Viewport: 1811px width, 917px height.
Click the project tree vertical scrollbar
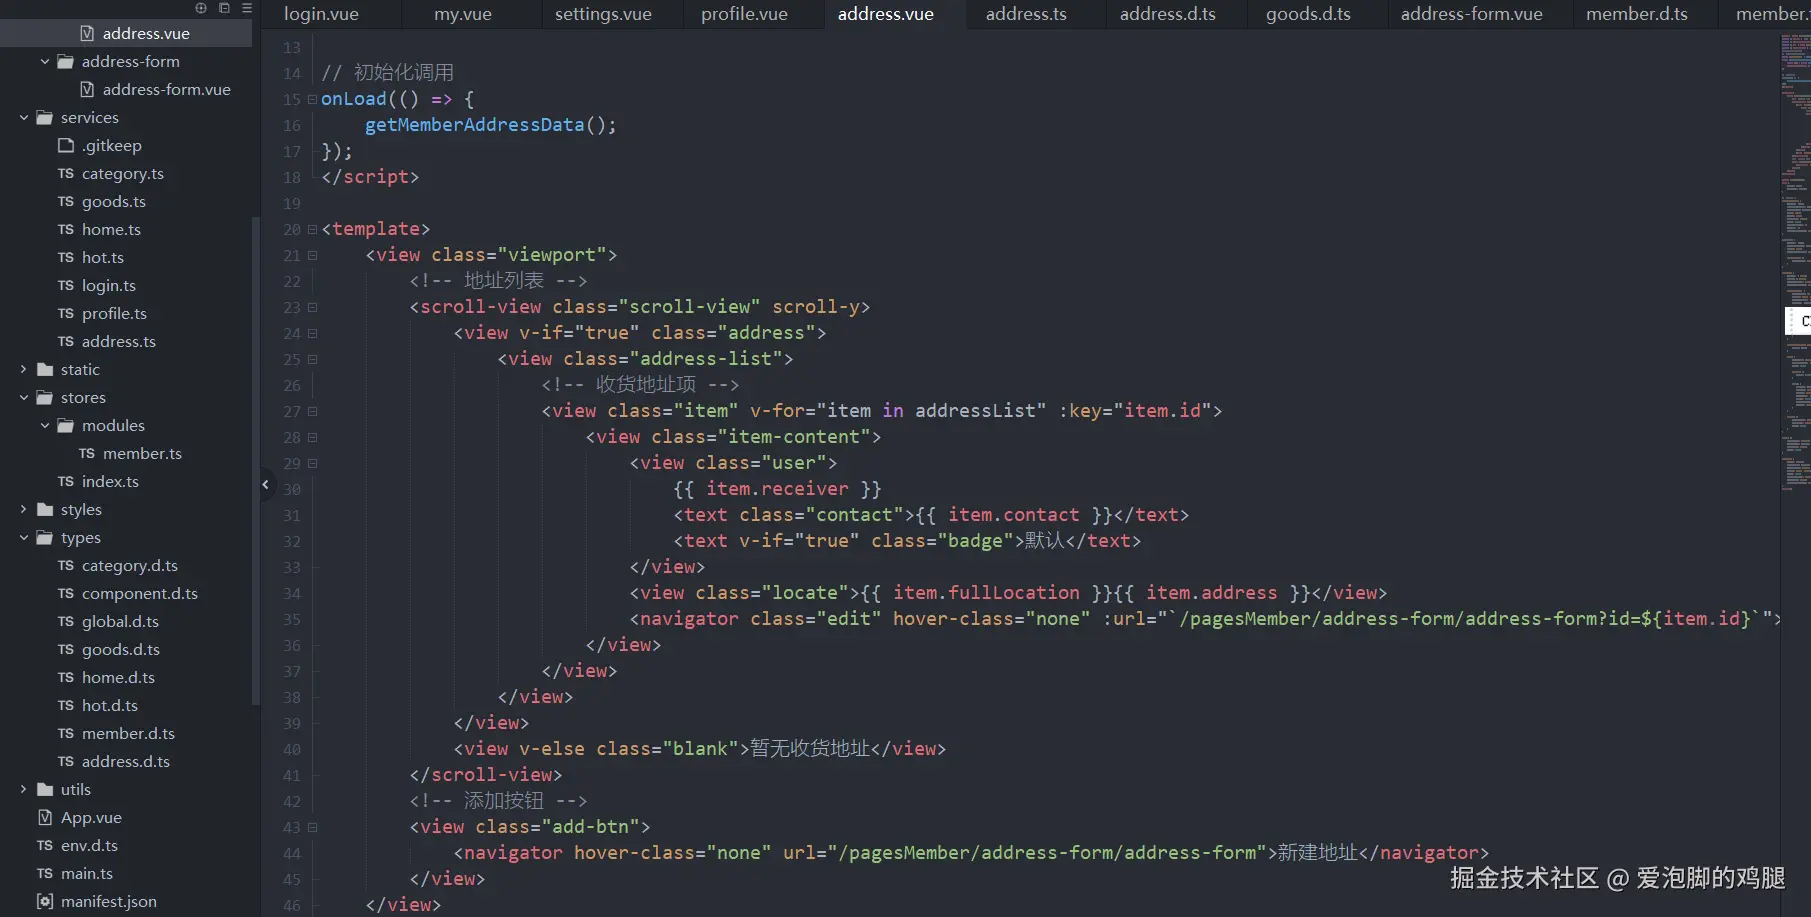point(256,460)
